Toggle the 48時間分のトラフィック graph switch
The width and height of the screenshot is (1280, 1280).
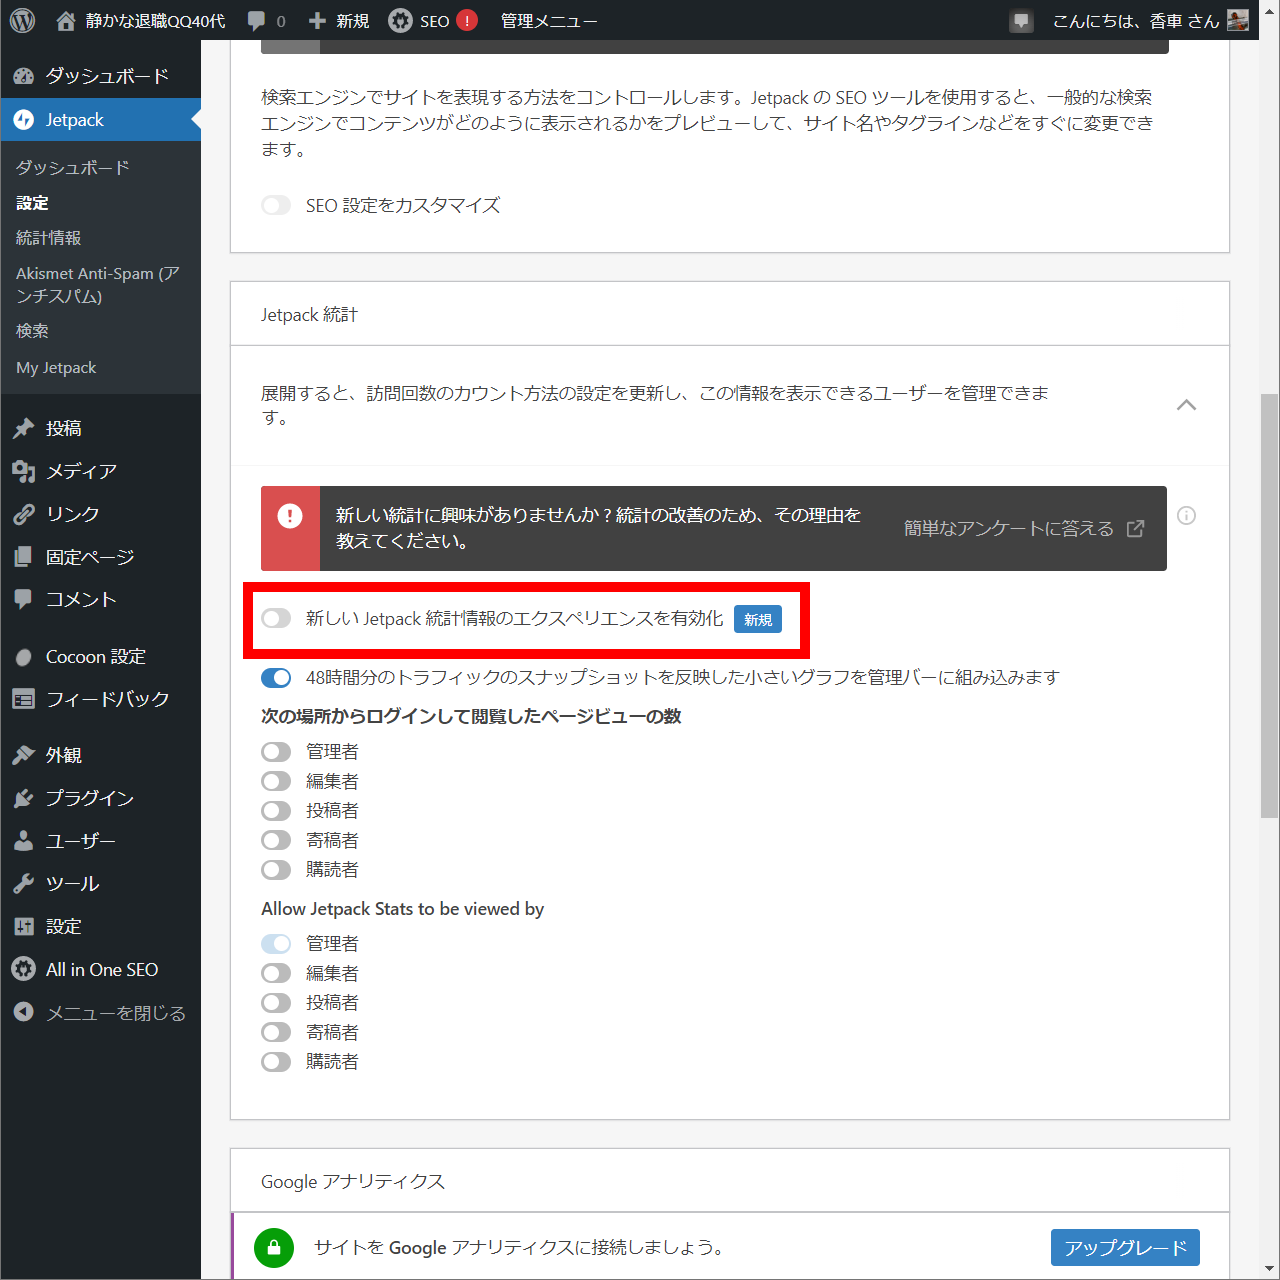pos(276,678)
